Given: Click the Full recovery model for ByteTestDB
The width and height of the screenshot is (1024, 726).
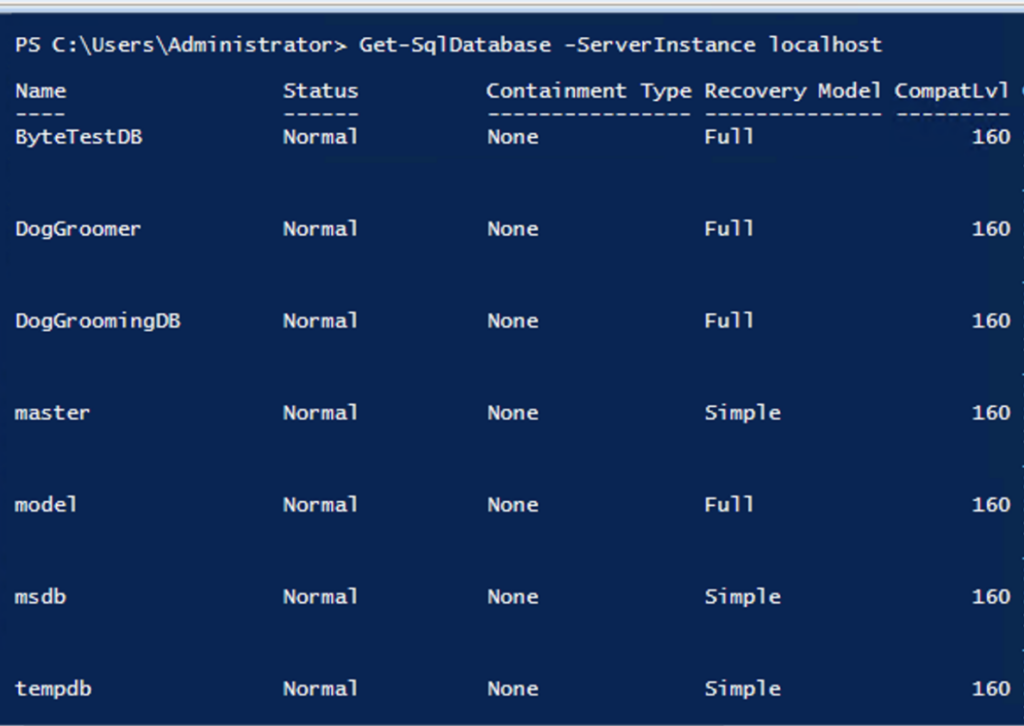Looking at the screenshot, I should click(729, 137).
